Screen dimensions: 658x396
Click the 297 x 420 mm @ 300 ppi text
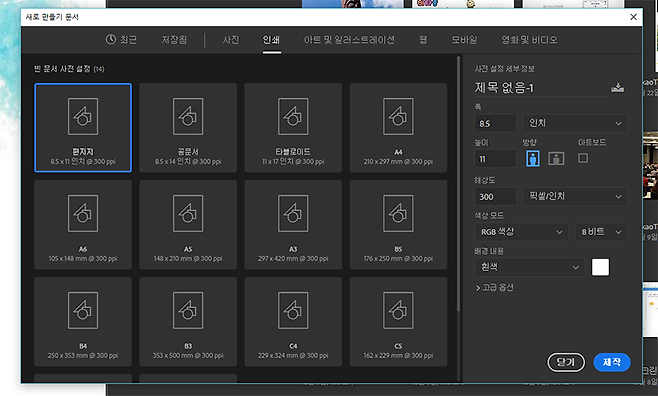point(293,258)
